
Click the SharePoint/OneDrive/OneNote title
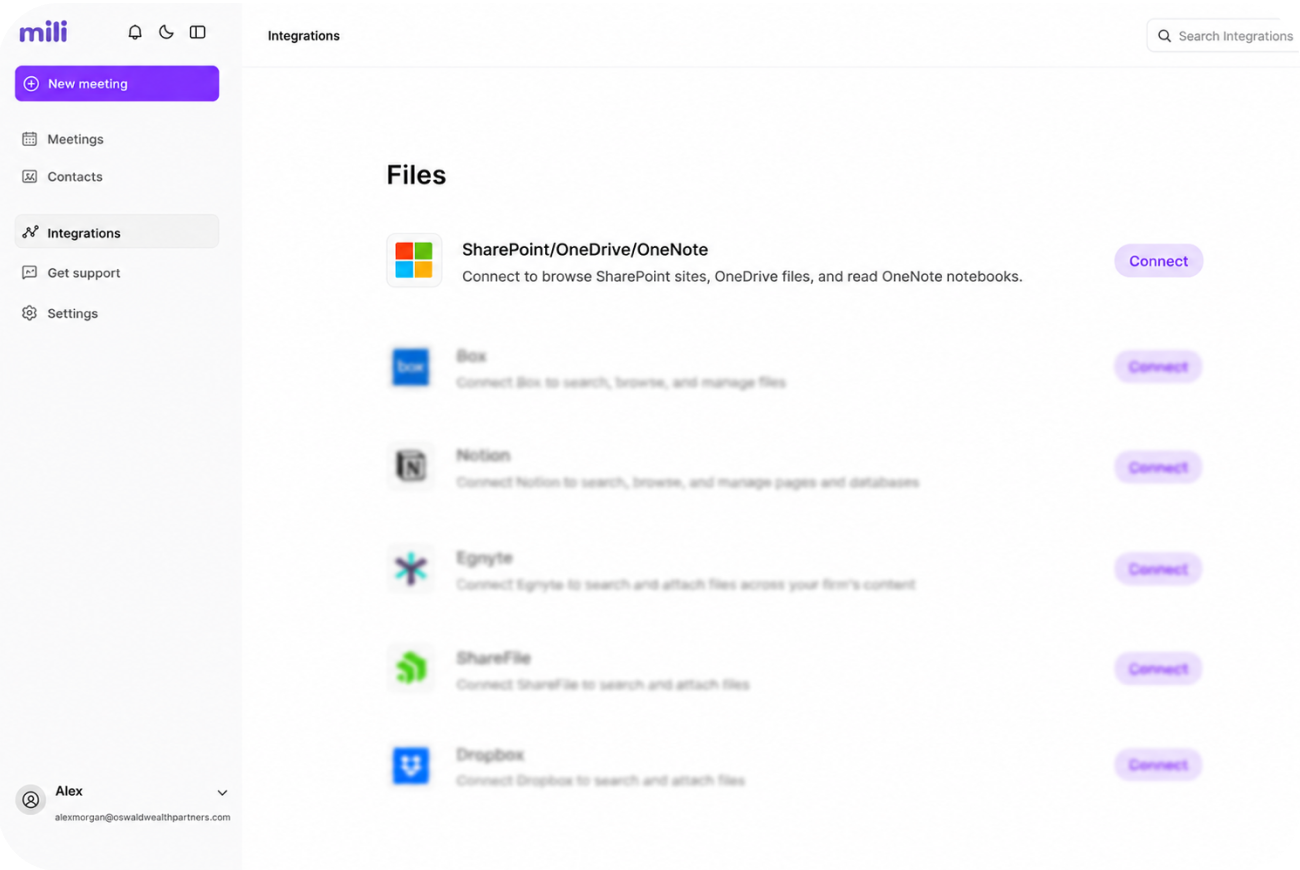pyautogui.click(x=585, y=250)
